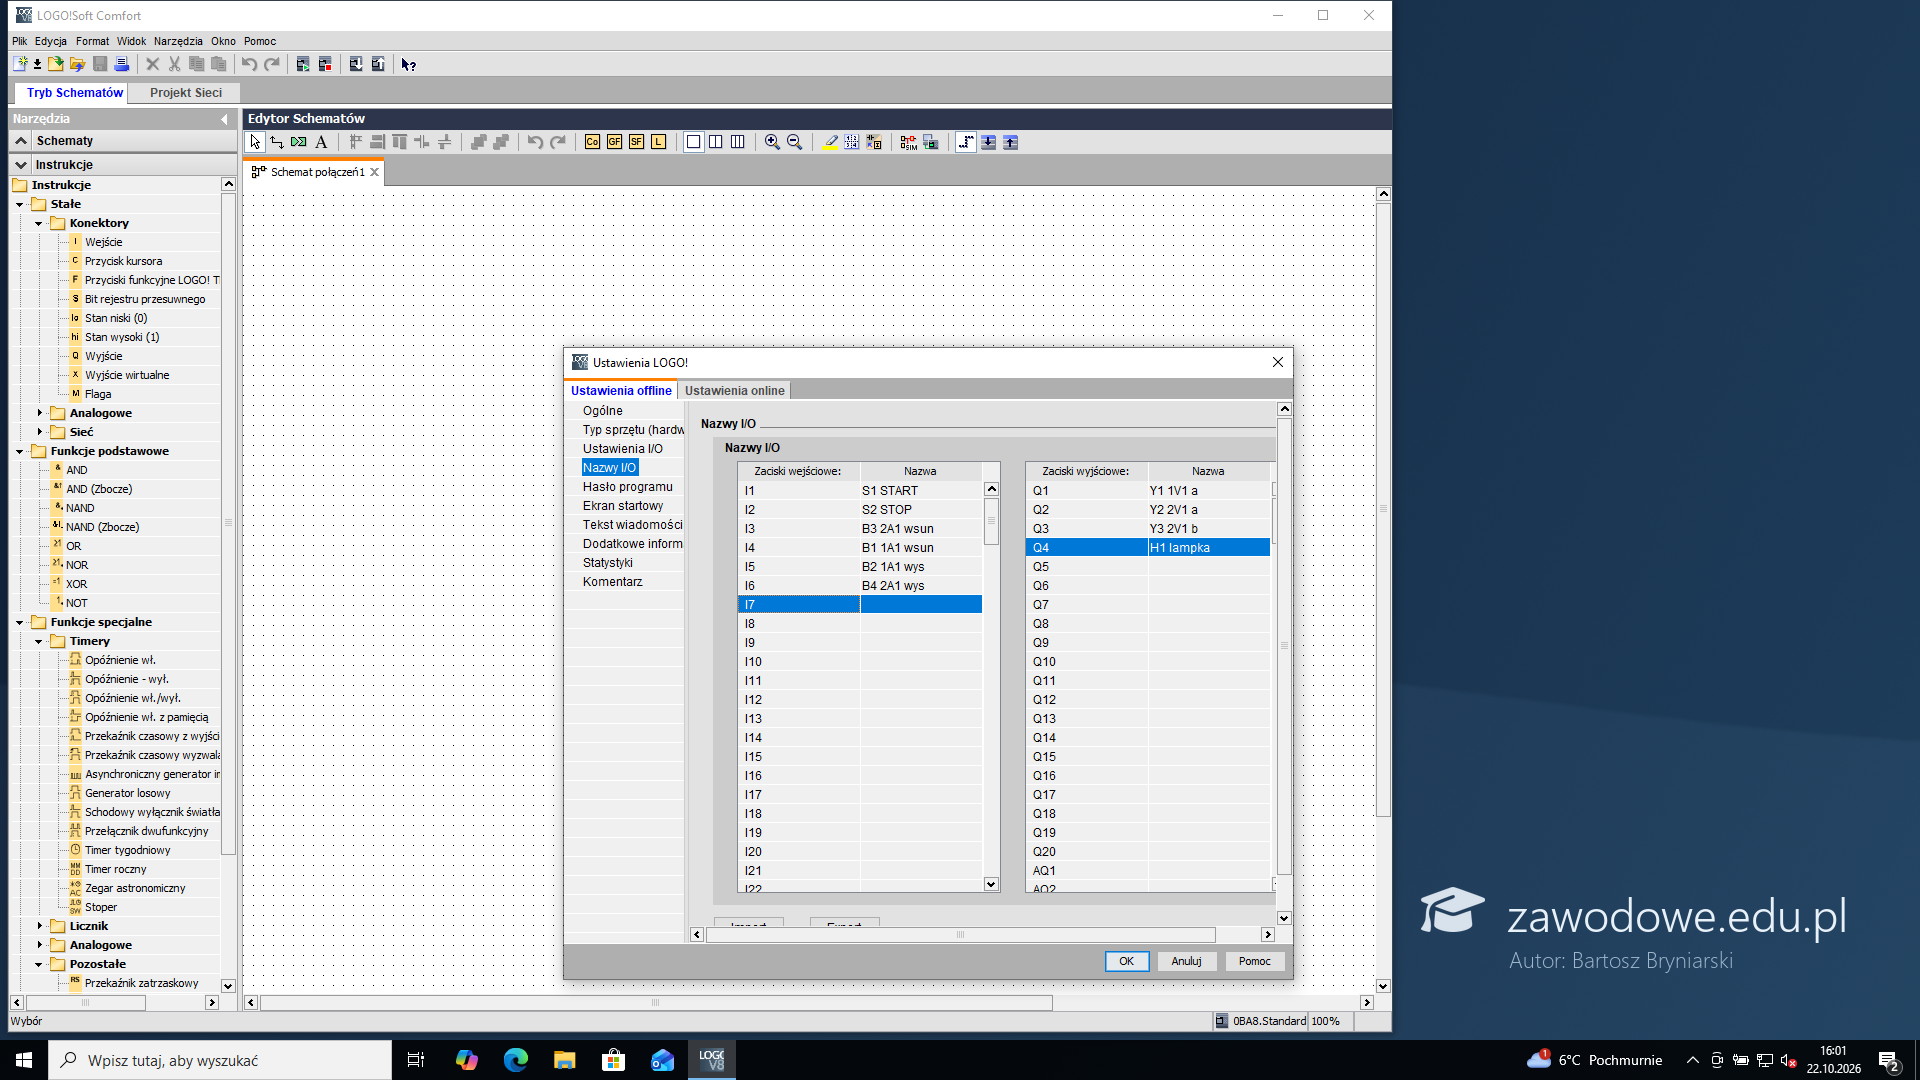
Task: Select Wejście connector in instruction tree
Action: click(103, 242)
